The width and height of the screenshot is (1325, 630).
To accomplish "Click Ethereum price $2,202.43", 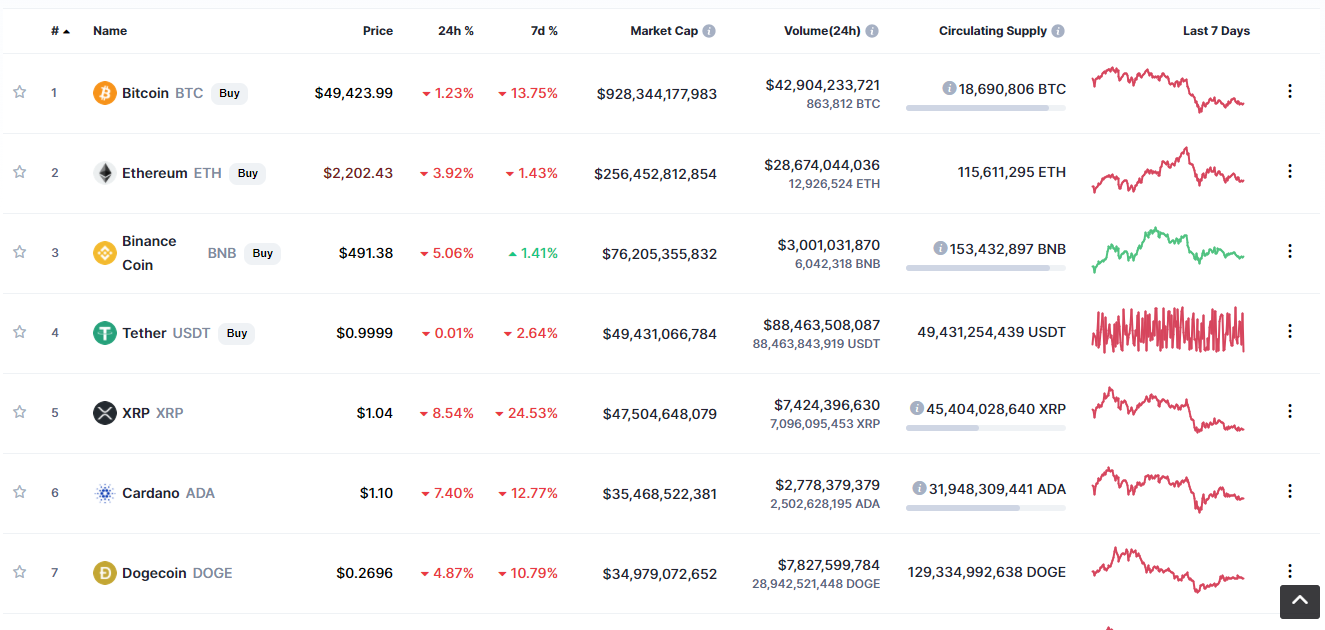I will [358, 173].
